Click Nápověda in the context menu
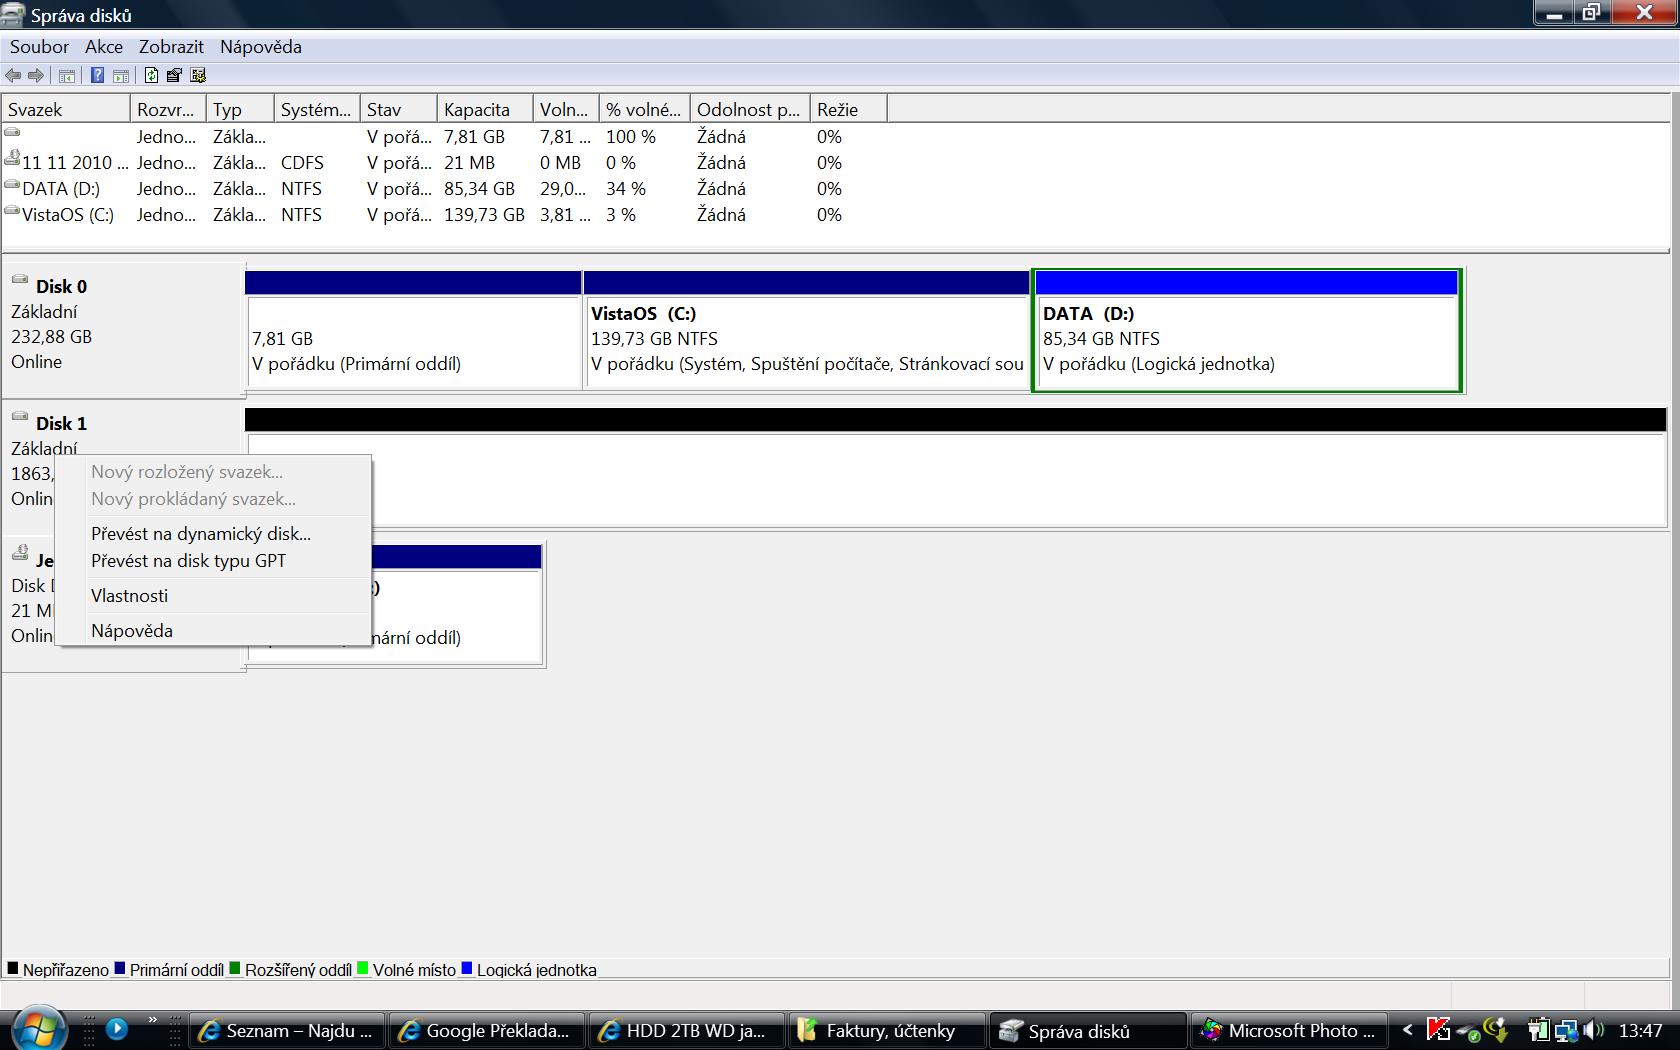This screenshot has width=1680, height=1050. [x=214, y=631]
